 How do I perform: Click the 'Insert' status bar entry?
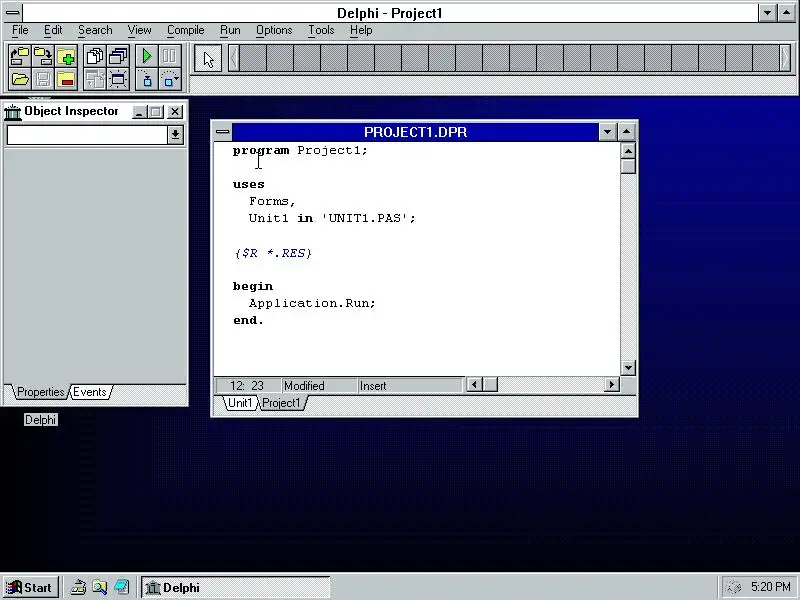[410, 386]
